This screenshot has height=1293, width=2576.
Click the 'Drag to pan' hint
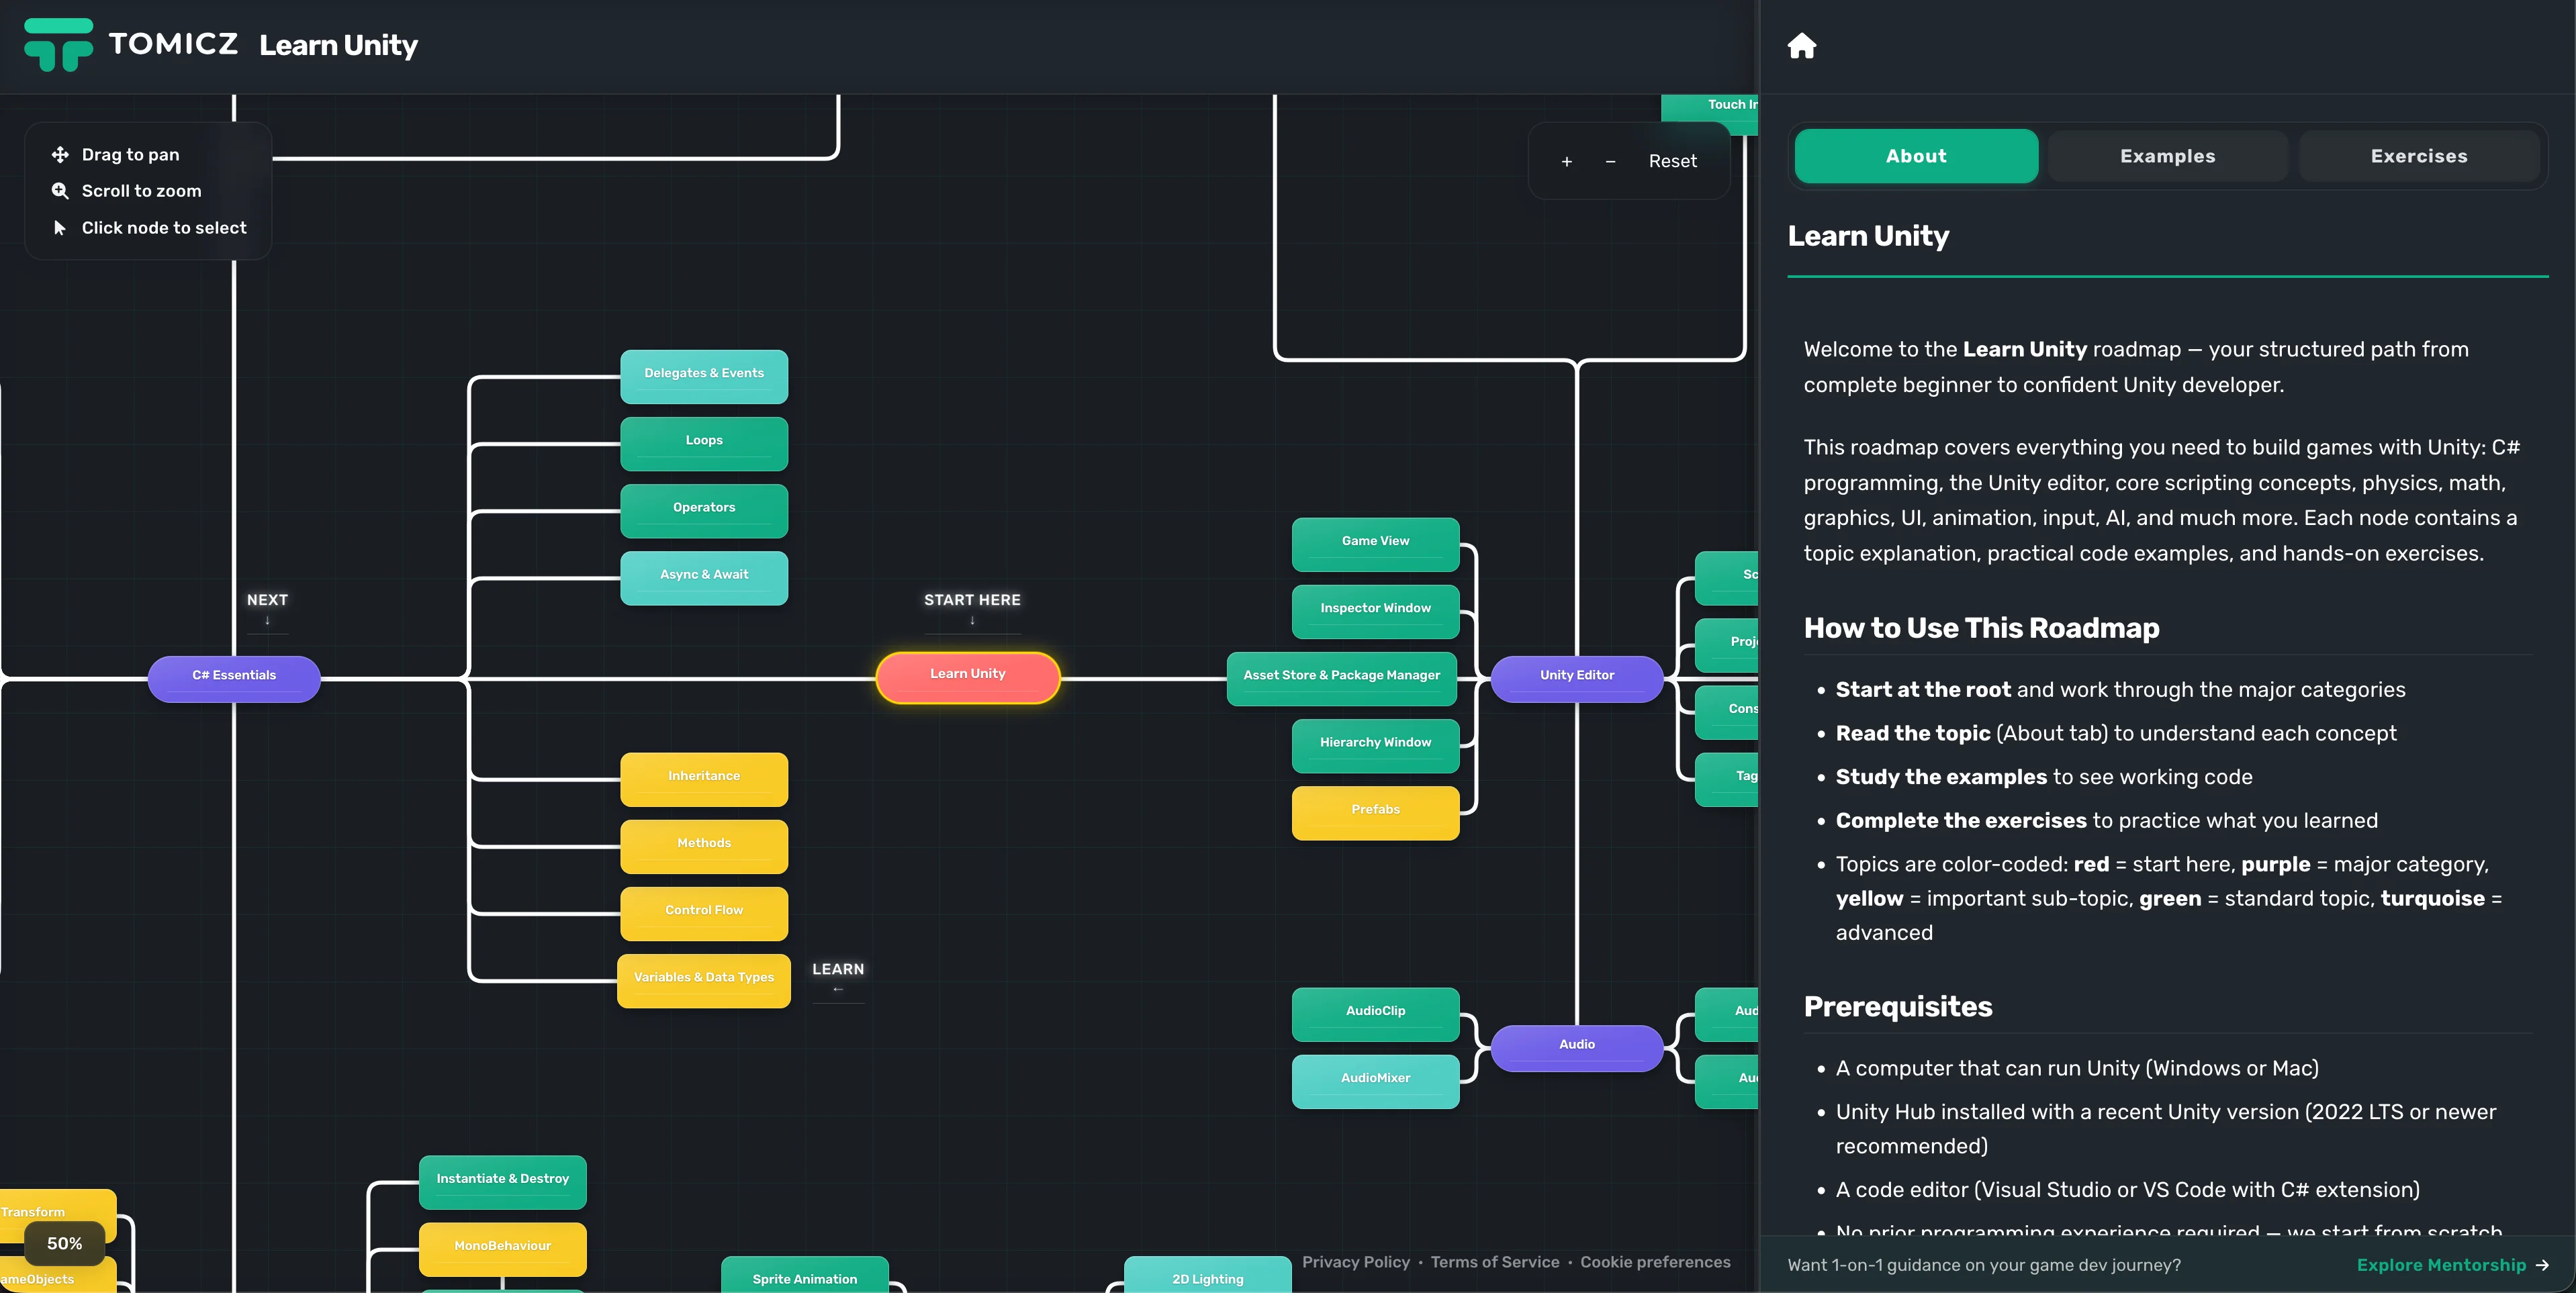(x=130, y=155)
